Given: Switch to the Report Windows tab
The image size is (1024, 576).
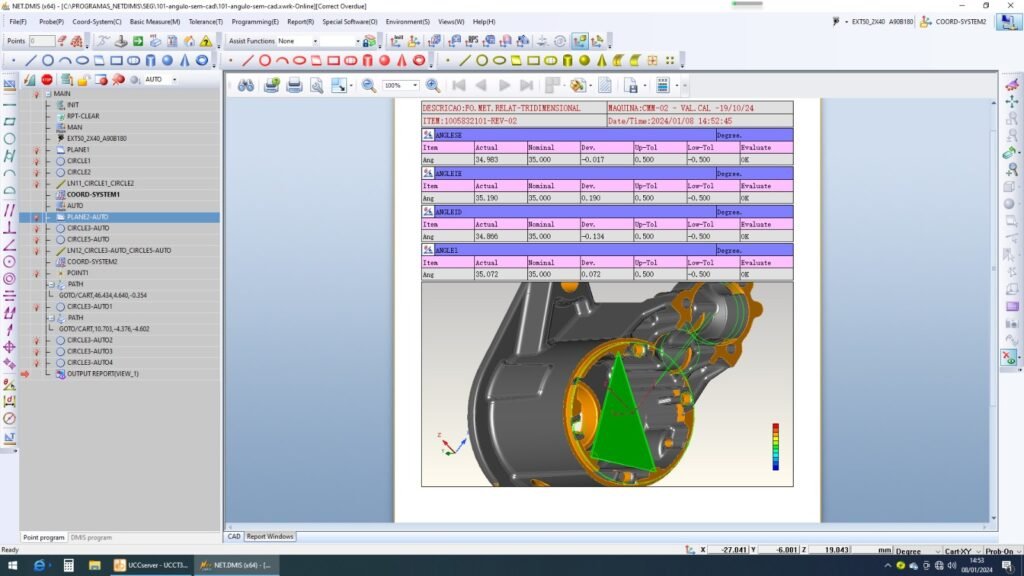Looking at the screenshot, I should pos(270,537).
